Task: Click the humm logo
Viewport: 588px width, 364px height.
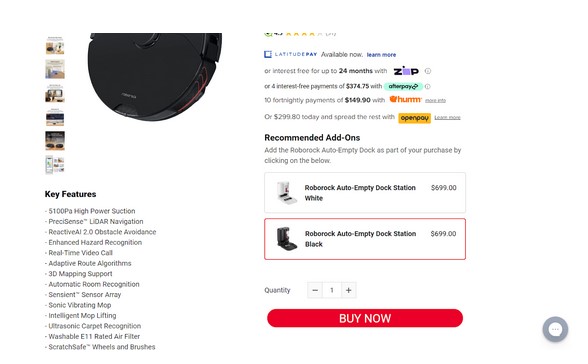Action: [405, 99]
